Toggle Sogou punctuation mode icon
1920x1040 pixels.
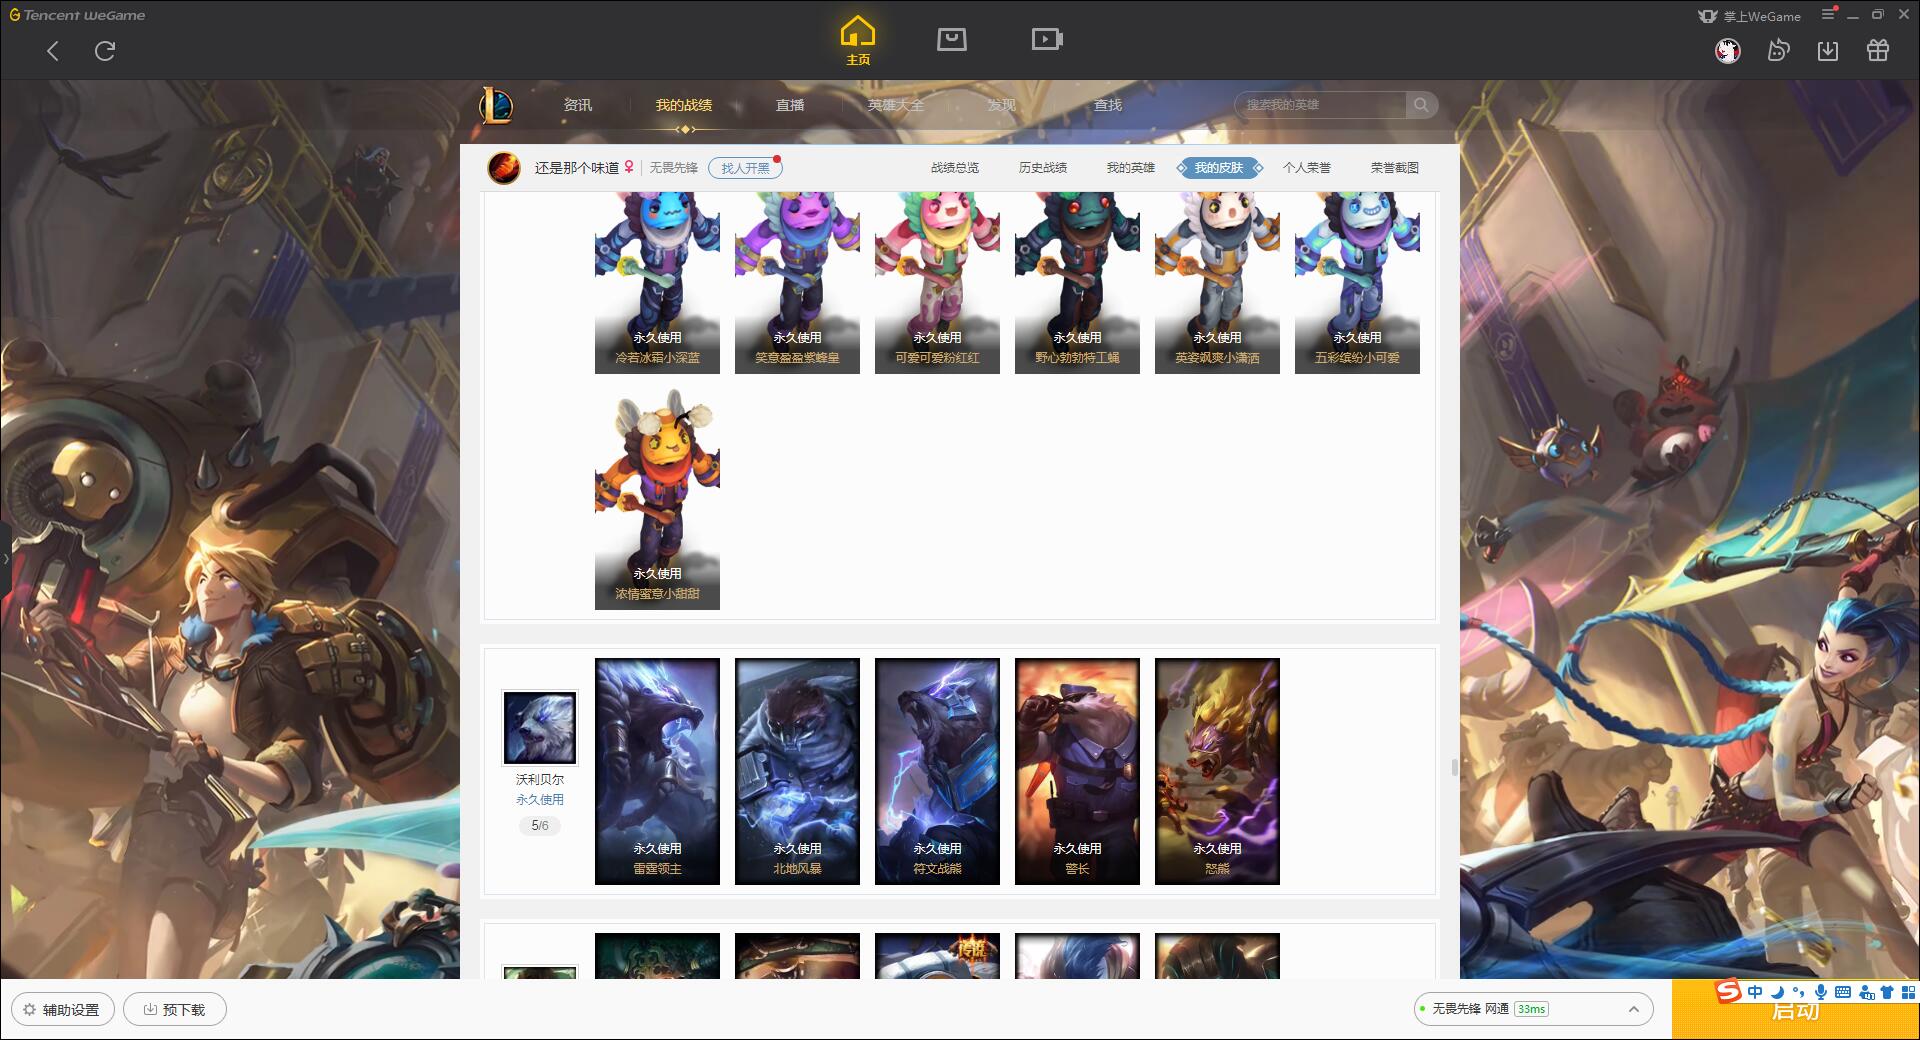(1798, 992)
